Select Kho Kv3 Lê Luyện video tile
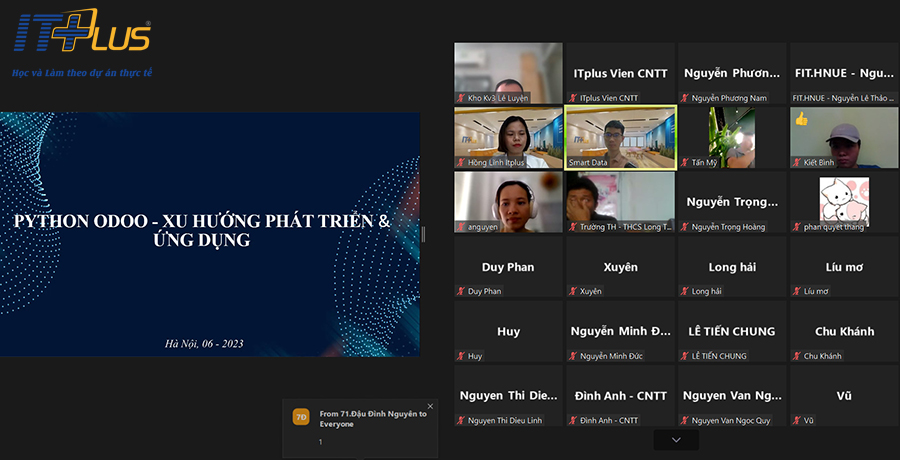The width and height of the screenshot is (900, 460). point(508,72)
